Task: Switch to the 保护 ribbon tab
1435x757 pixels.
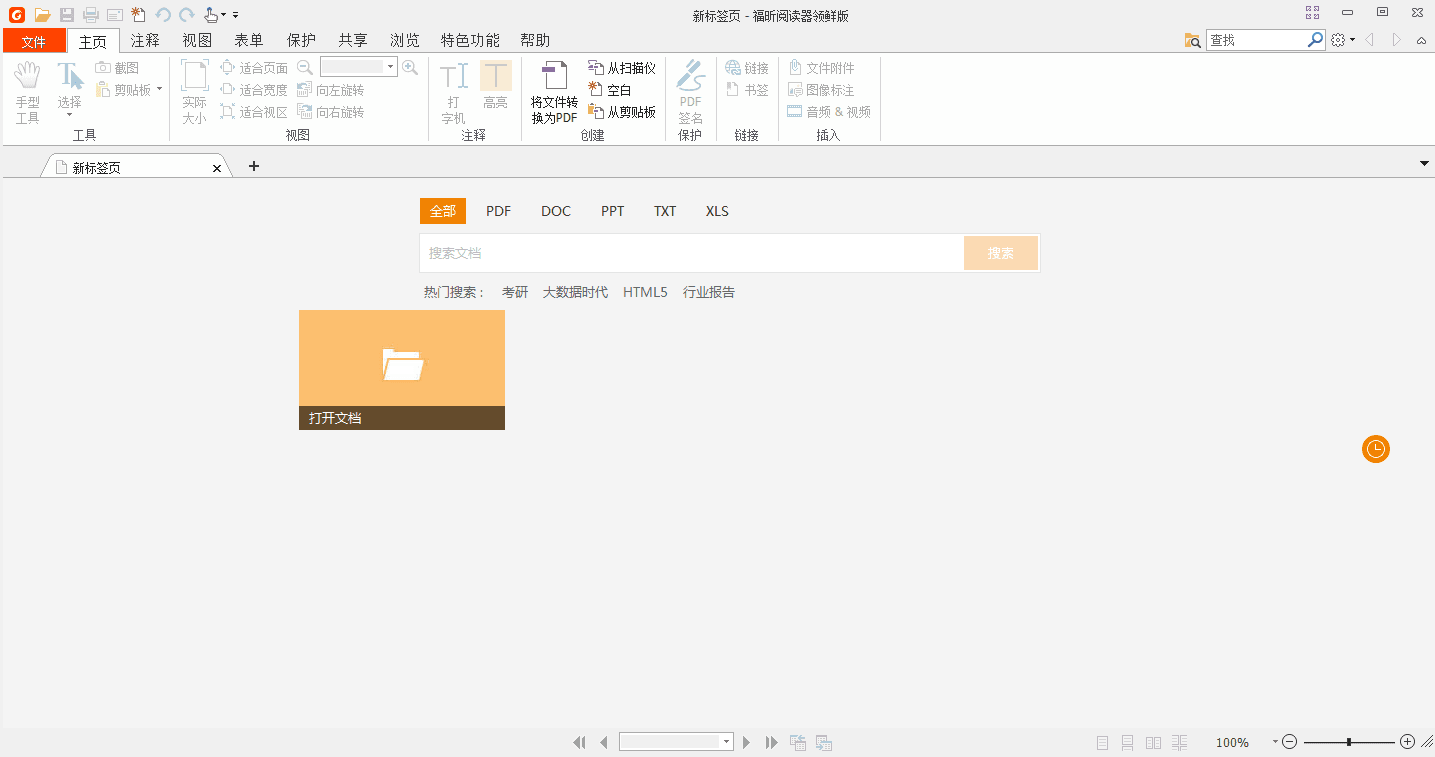Action: pyautogui.click(x=301, y=41)
